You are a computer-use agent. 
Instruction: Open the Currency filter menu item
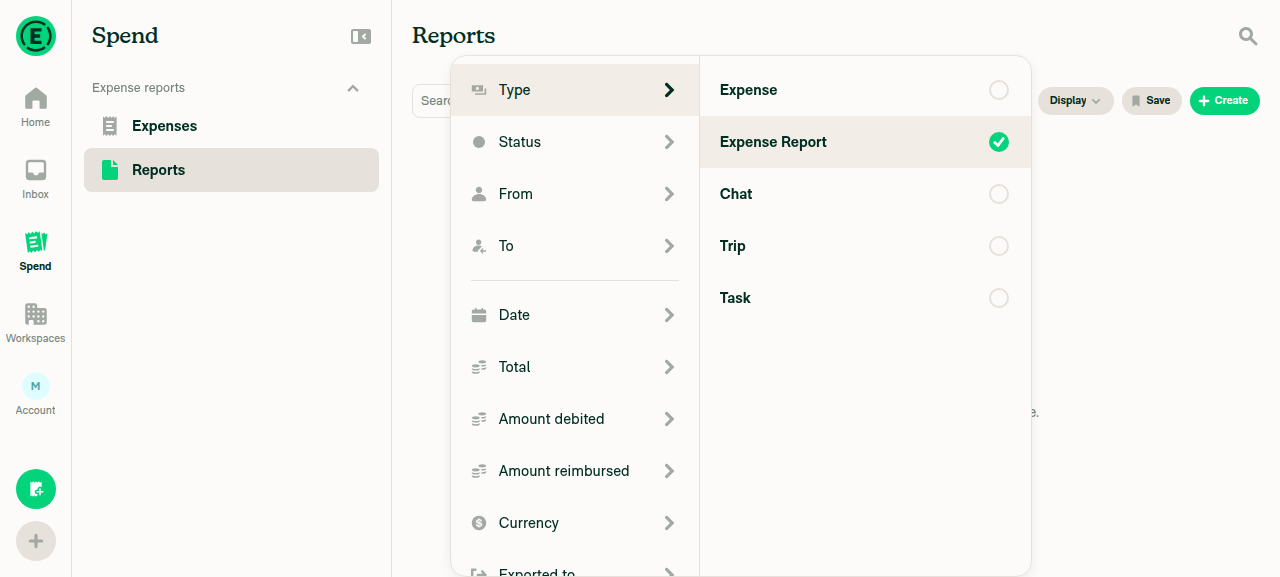click(x=575, y=523)
